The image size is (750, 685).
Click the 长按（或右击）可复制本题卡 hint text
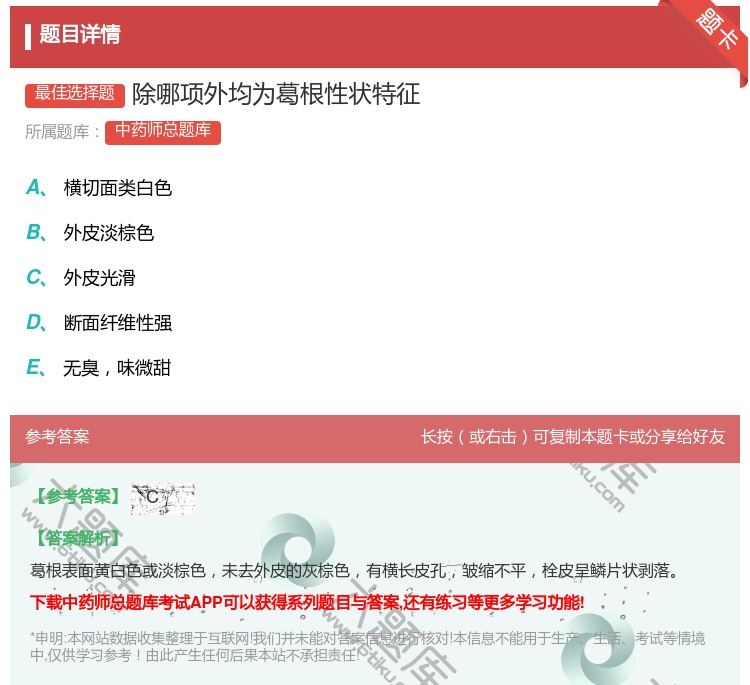pyautogui.click(x=573, y=437)
